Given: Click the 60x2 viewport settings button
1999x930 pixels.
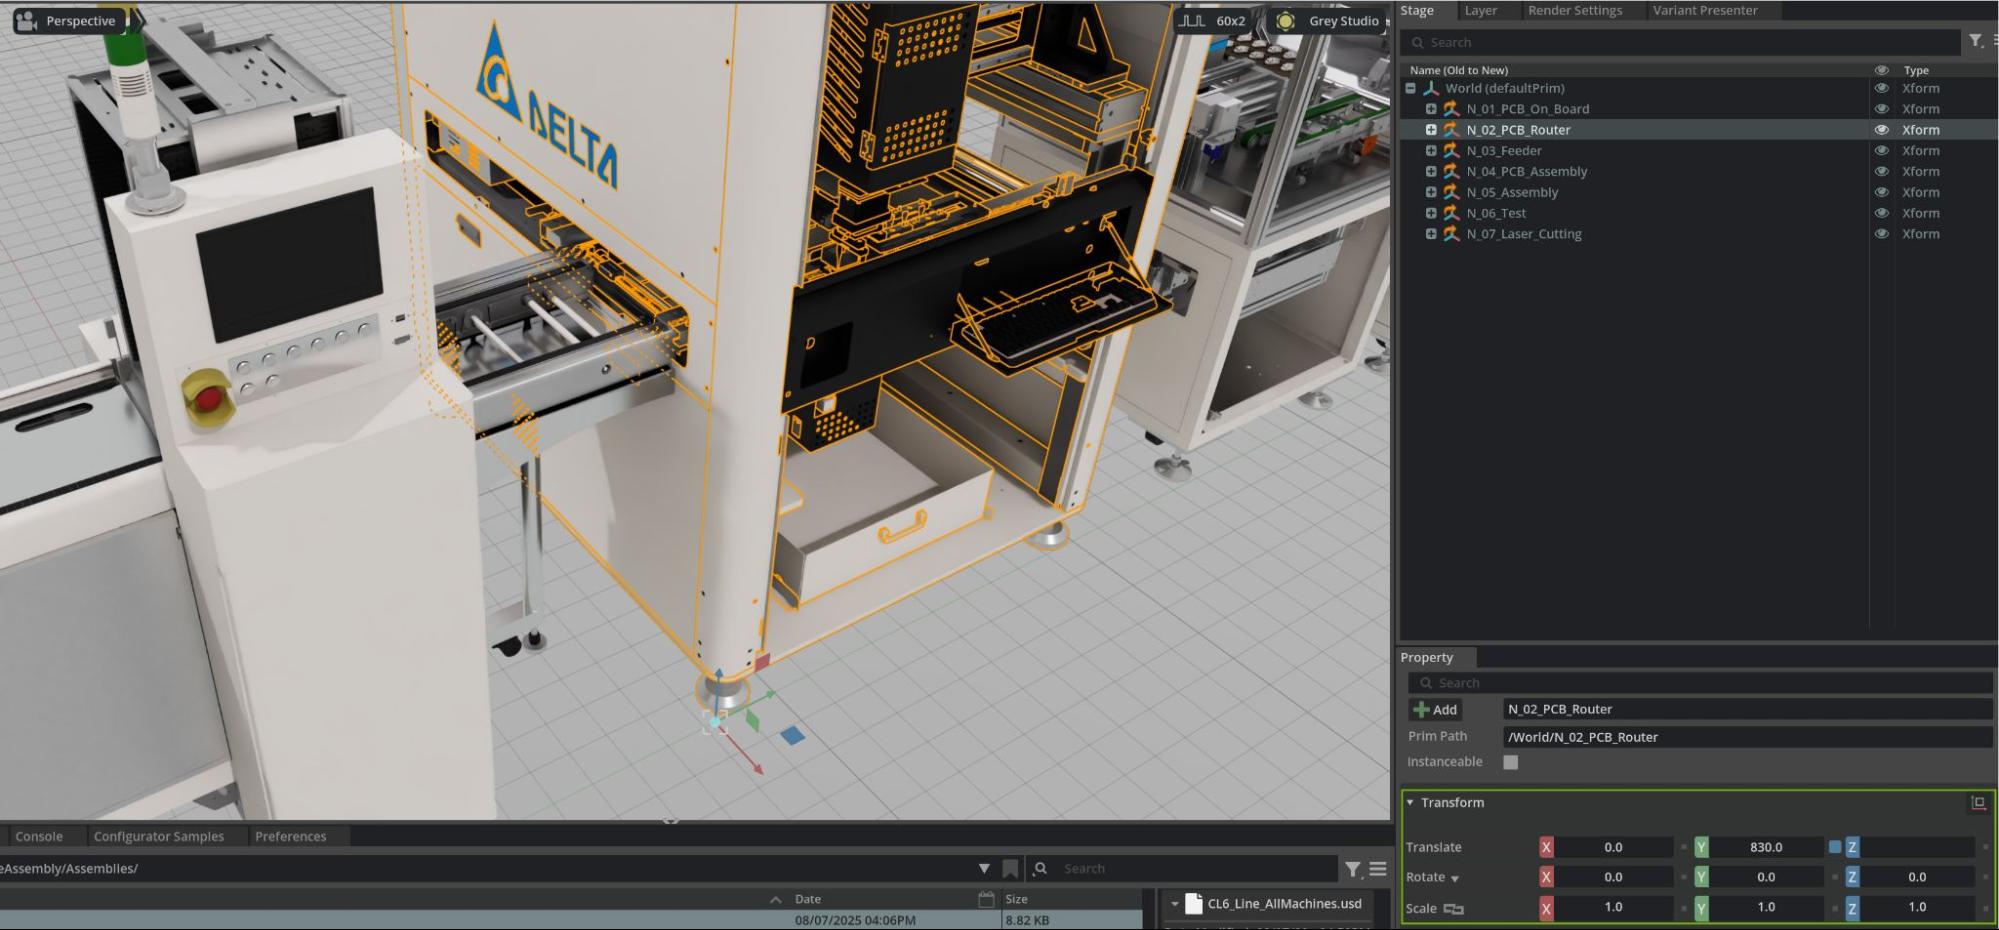Looking at the screenshot, I should (1212, 21).
